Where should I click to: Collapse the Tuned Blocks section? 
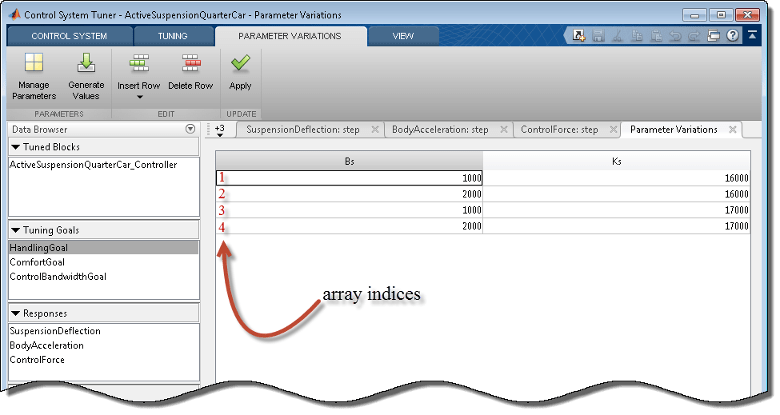pyautogui.click(x=15, y=147)
